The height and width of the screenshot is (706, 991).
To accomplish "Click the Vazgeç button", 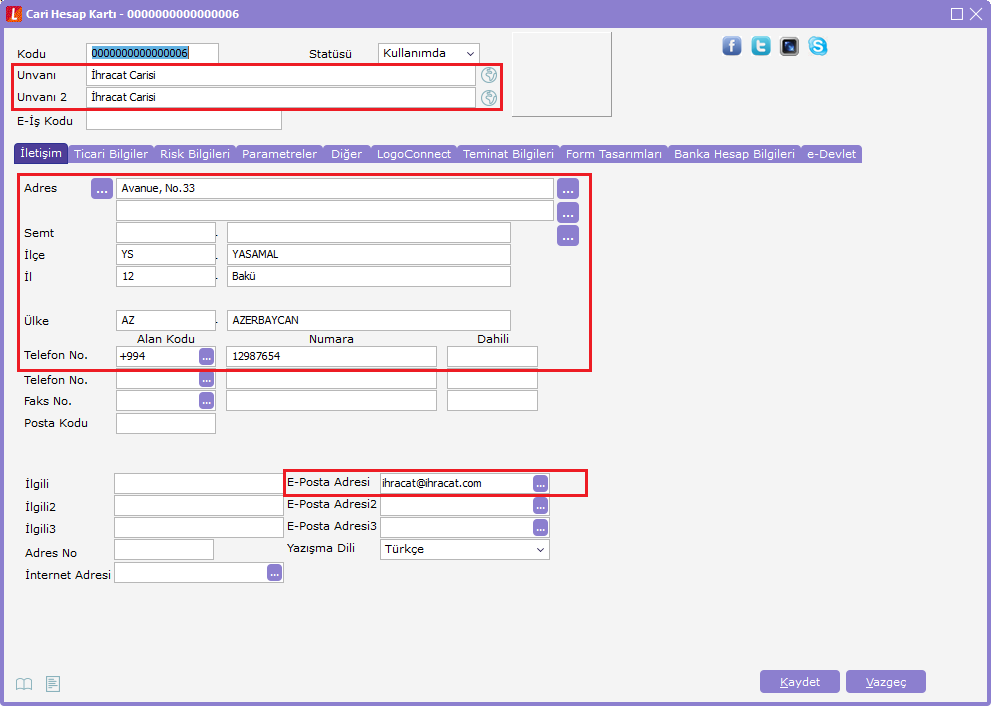I will click(x=885, y=682).
